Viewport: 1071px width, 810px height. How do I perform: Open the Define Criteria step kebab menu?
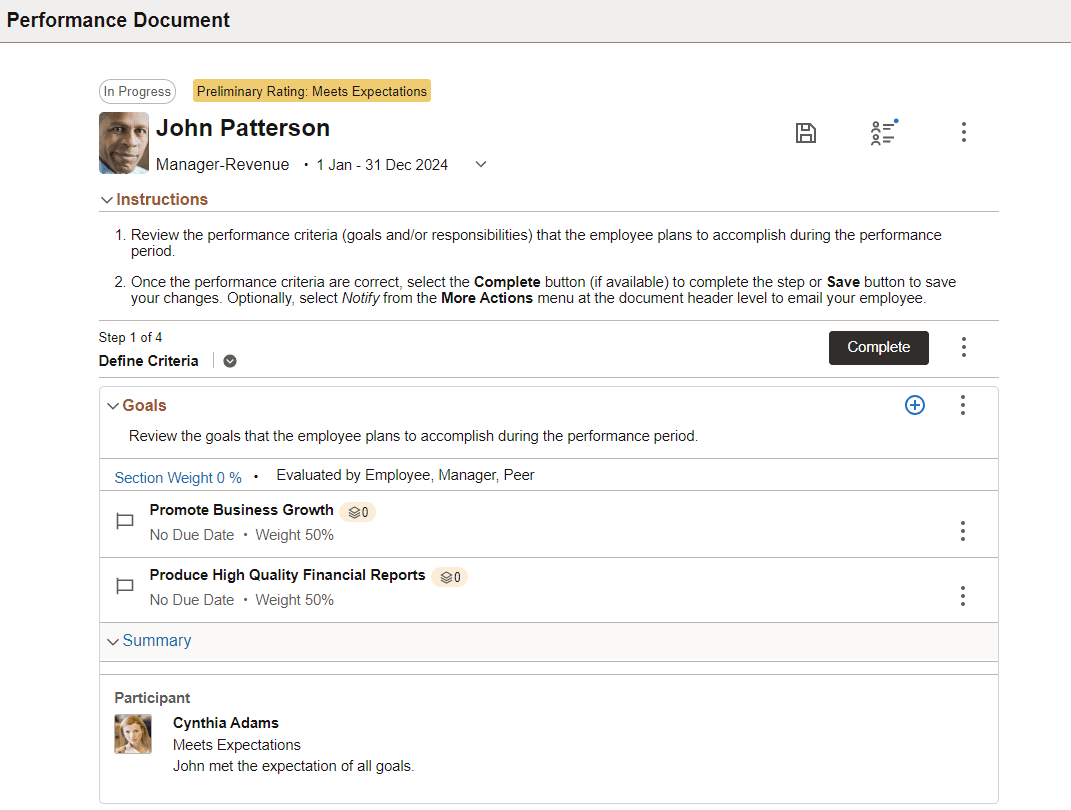click(963, 347)
